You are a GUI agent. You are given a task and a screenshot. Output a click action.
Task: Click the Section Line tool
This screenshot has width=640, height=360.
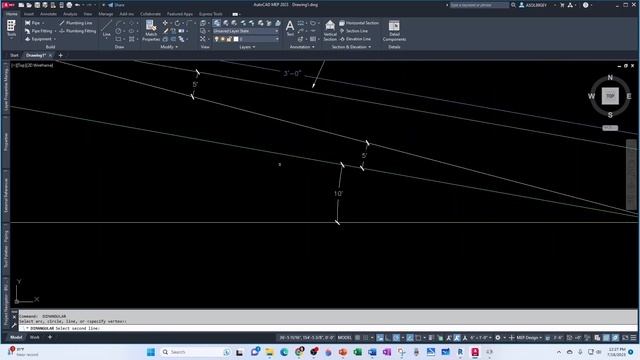click(x=353, y=31)
